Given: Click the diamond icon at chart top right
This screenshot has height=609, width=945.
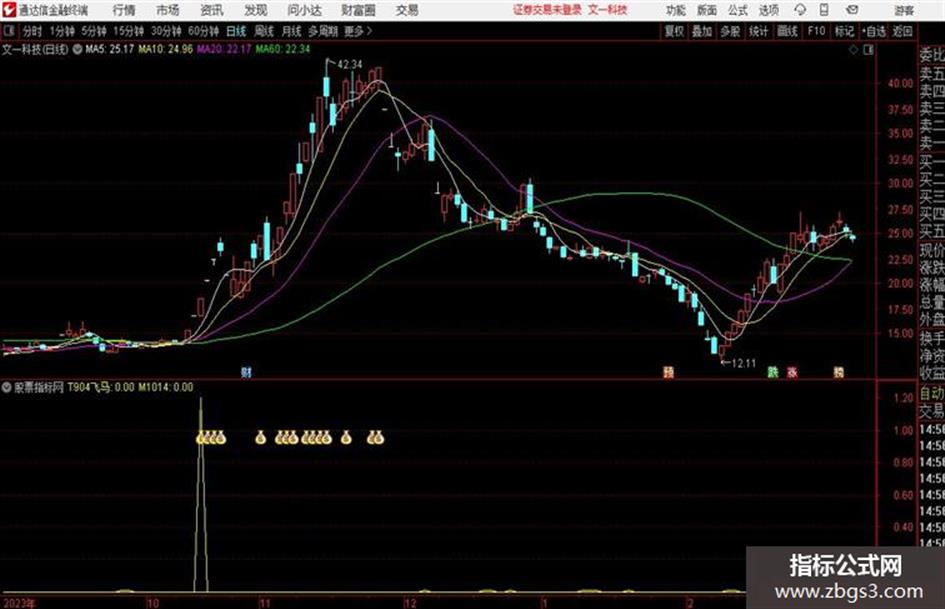Looking at the screenshot, I should [853, 50].
